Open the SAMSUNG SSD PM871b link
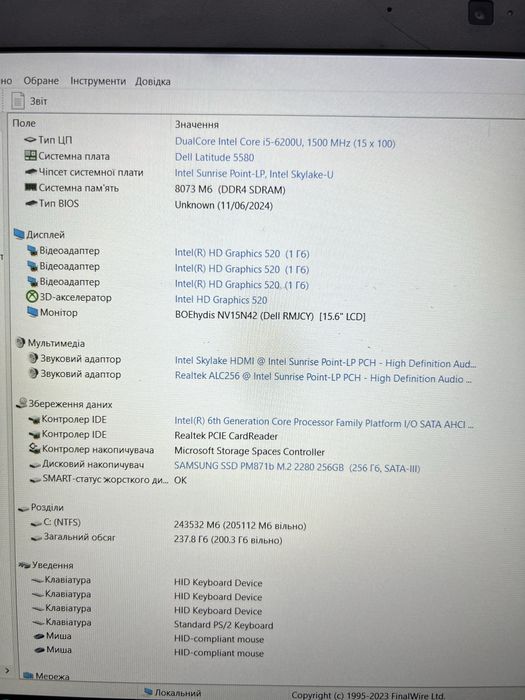 (x=297, y=467)
